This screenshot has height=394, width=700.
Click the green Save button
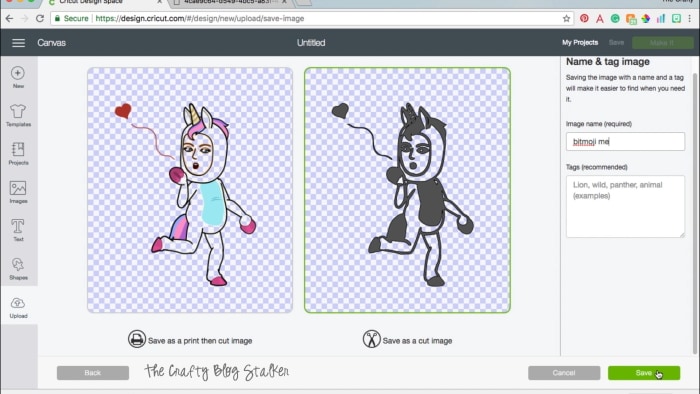tap(644, 373)
